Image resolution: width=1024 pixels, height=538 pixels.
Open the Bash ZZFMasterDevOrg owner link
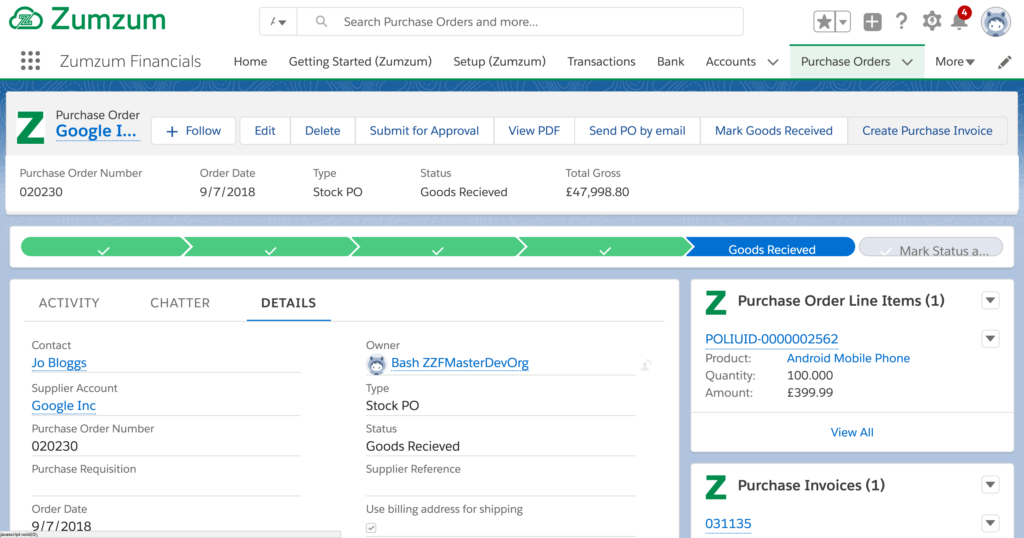pos(460,363)
